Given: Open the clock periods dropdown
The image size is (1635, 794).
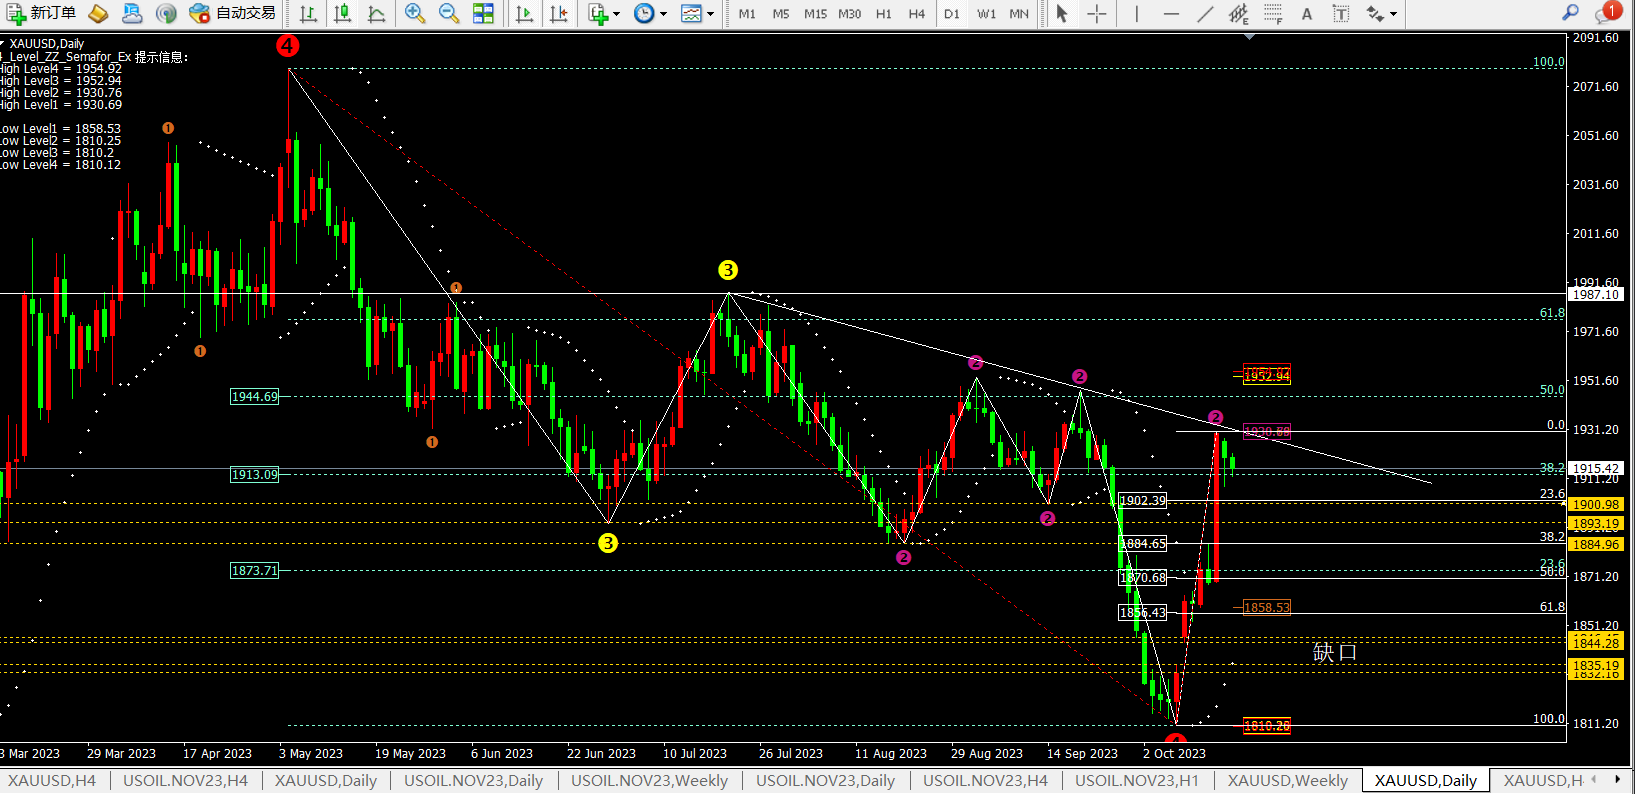Looking at the screenshot, I should [663, 14].
